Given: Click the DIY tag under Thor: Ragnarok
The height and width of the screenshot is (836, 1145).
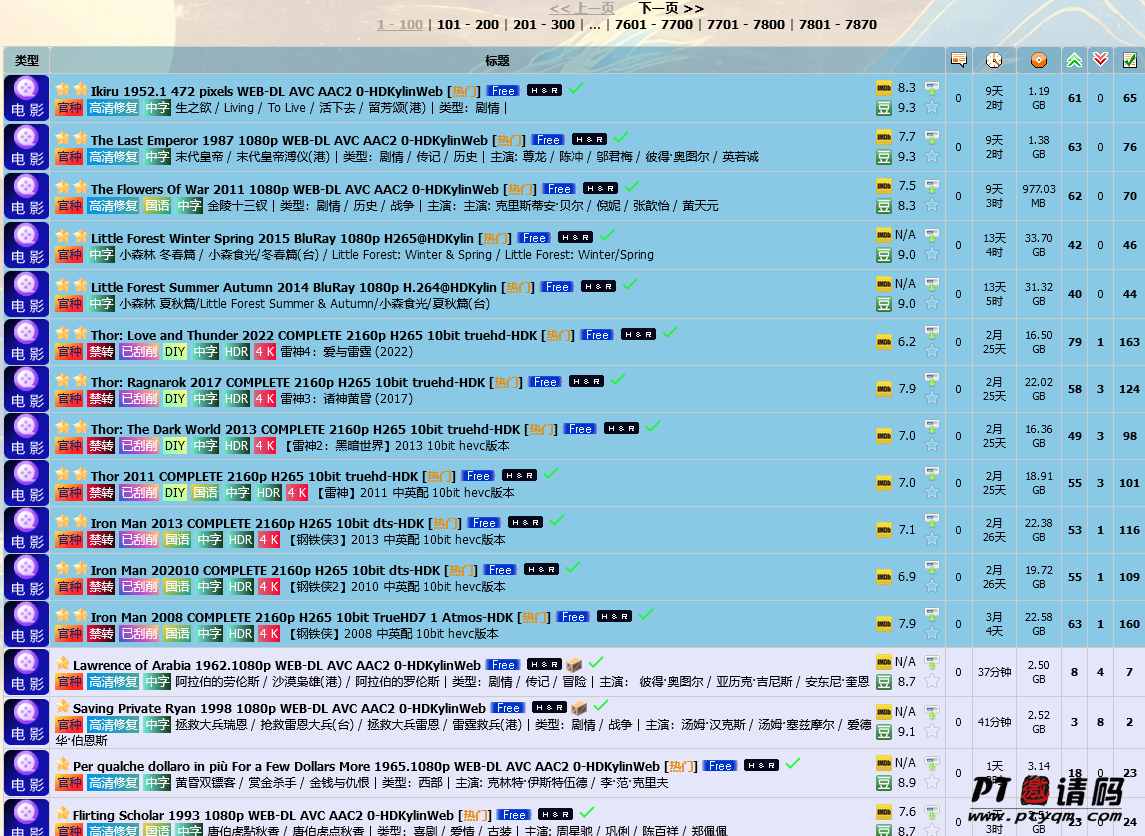Looking at the screenshot, I should 175,399.
